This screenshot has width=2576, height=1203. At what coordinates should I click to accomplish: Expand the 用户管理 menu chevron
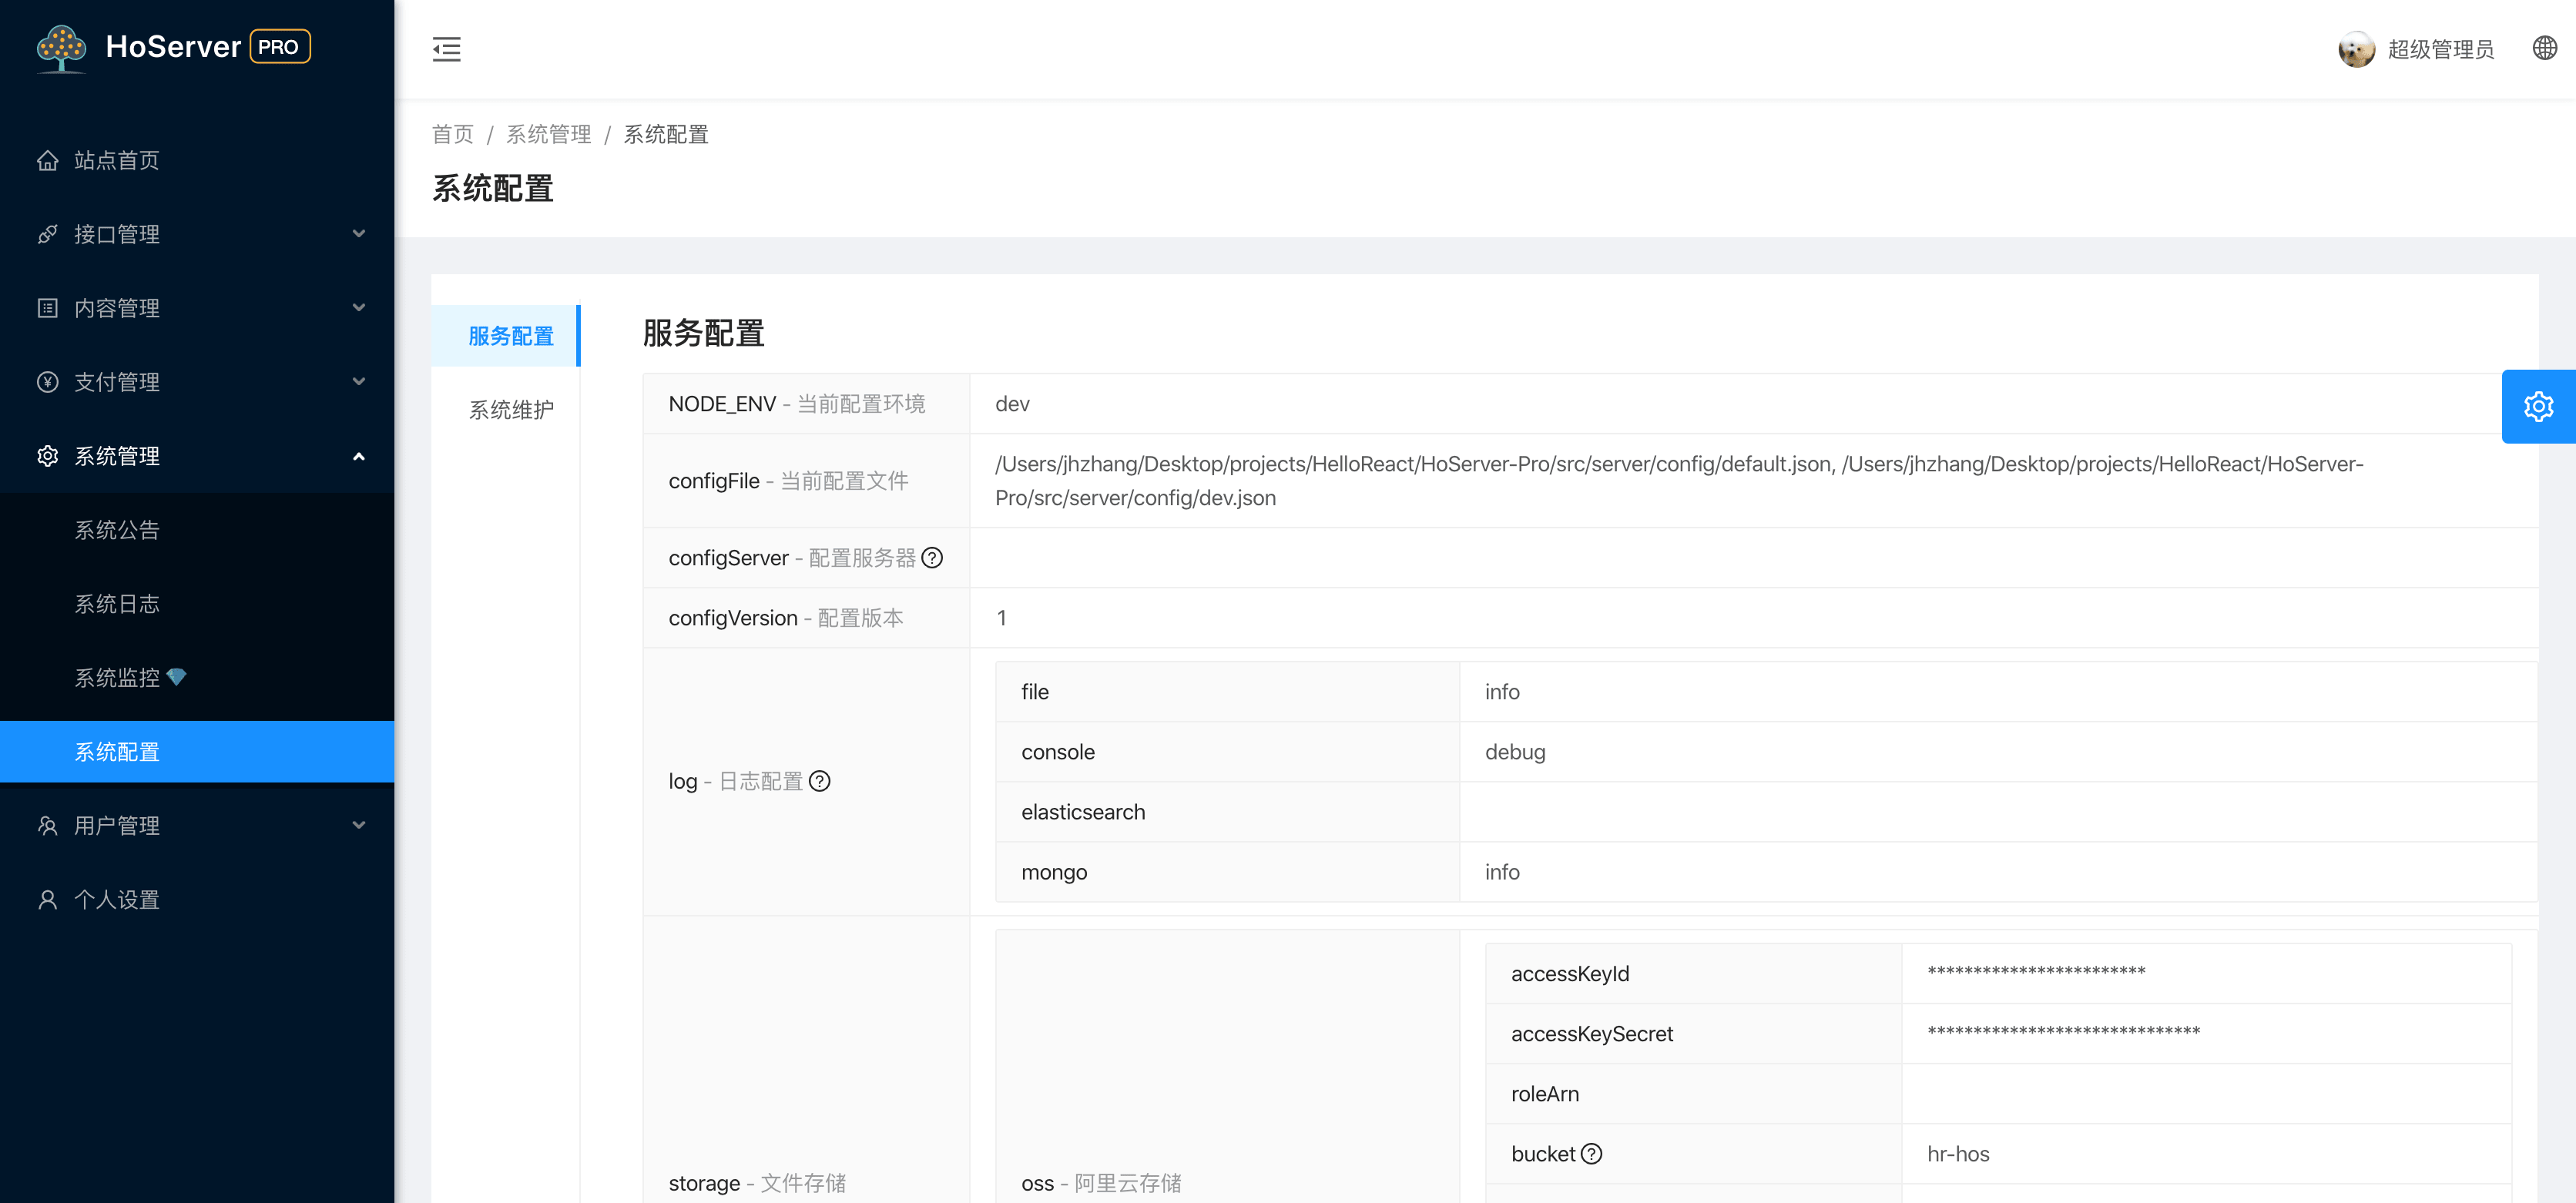coord(359,826)
